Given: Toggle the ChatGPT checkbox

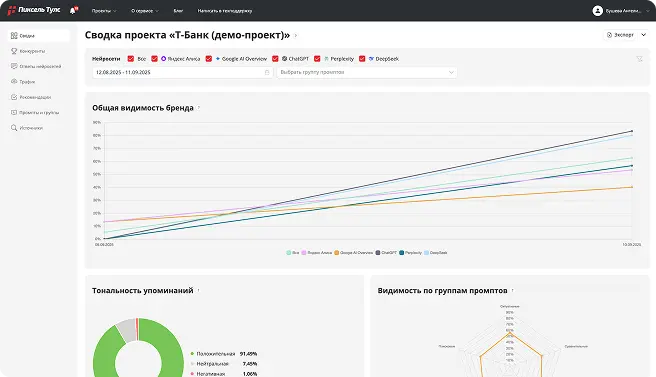Looking at the screenshot, I should pos(275,59).
